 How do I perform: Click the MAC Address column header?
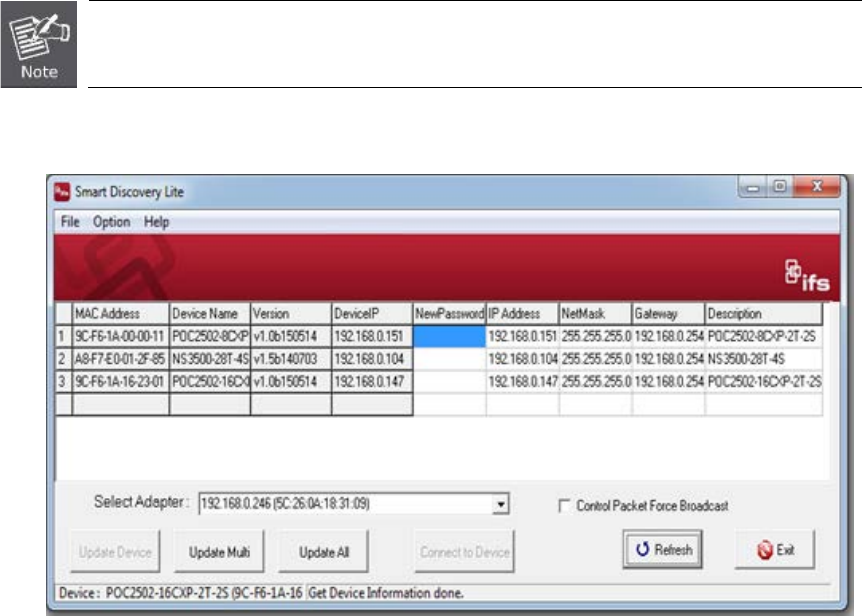(120, 314)
